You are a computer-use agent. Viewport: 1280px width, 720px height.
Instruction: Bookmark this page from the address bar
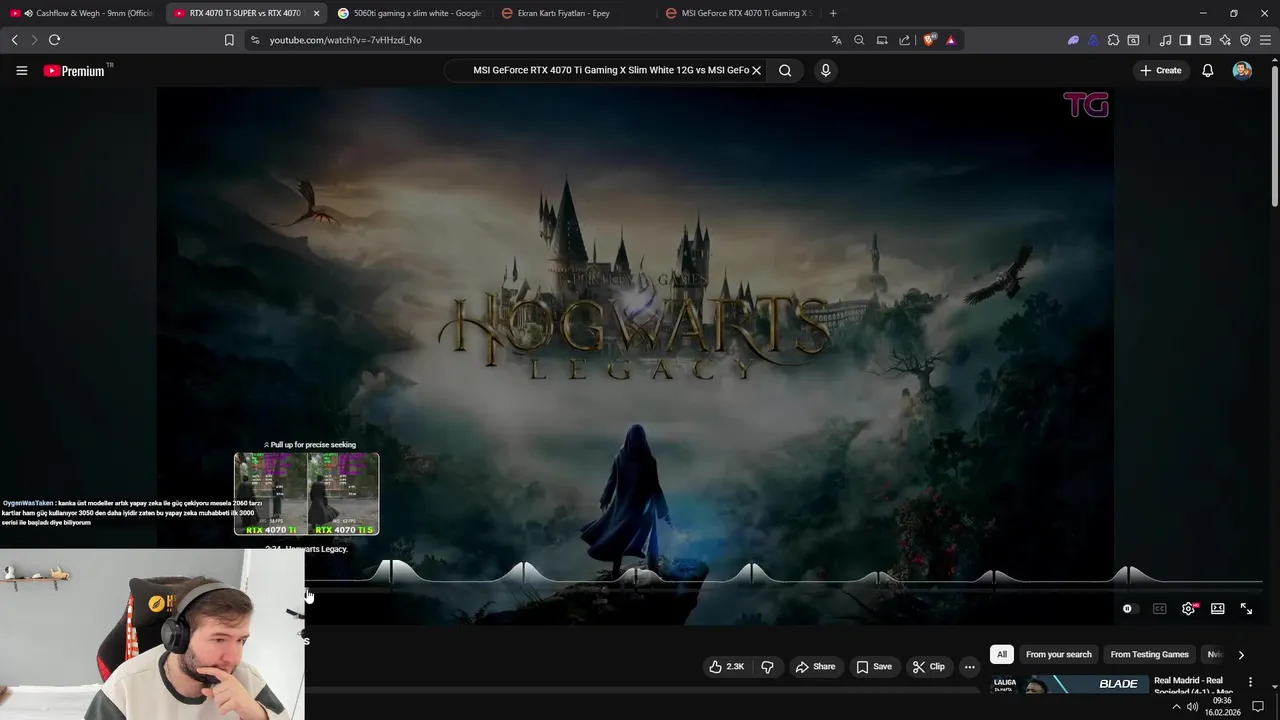(229, 40)
